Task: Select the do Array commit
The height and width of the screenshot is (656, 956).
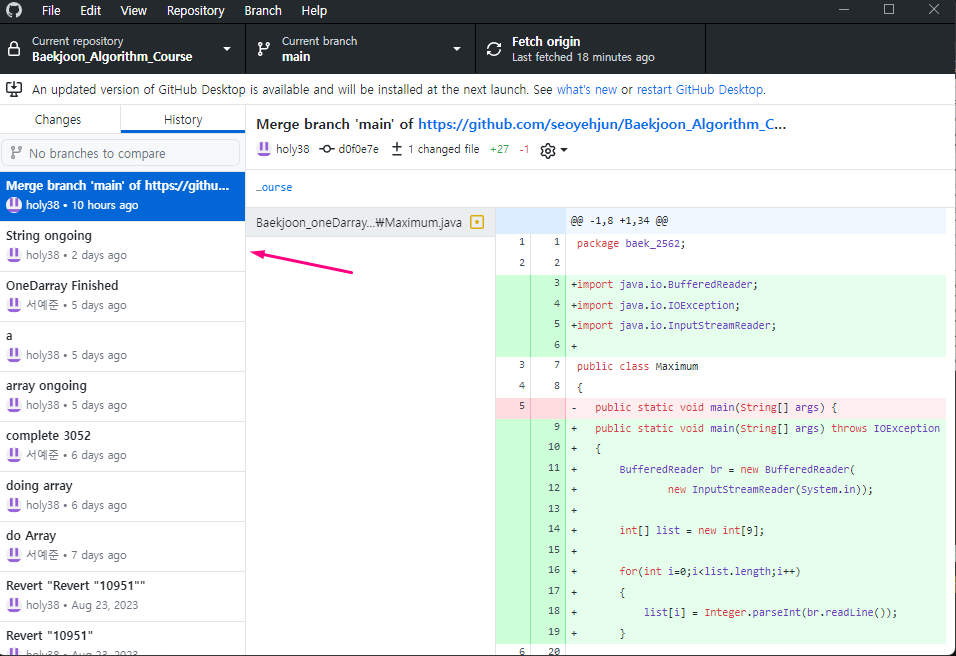Action: pyautogui.click(x=123, y=546)
